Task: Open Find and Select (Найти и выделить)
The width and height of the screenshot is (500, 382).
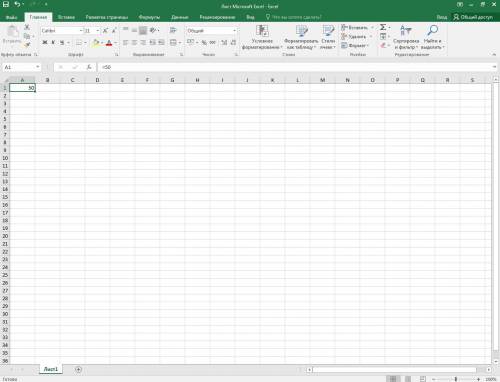Action: coord(432,37)
